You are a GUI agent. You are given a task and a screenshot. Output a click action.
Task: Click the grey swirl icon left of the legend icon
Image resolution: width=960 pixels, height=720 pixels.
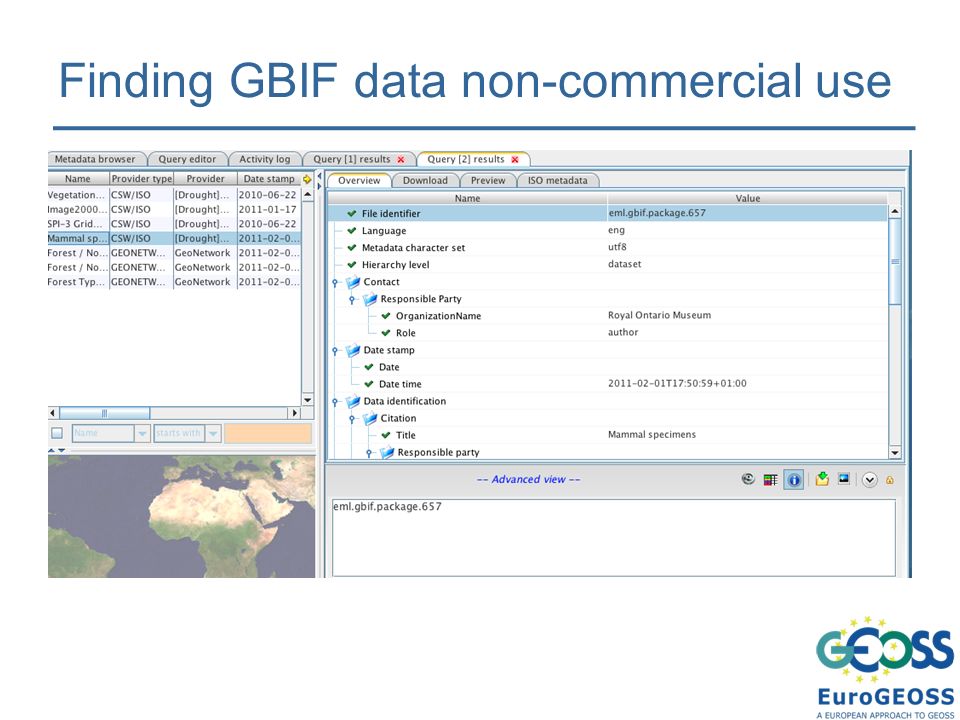pyautogui.click(x=748, y=479)
